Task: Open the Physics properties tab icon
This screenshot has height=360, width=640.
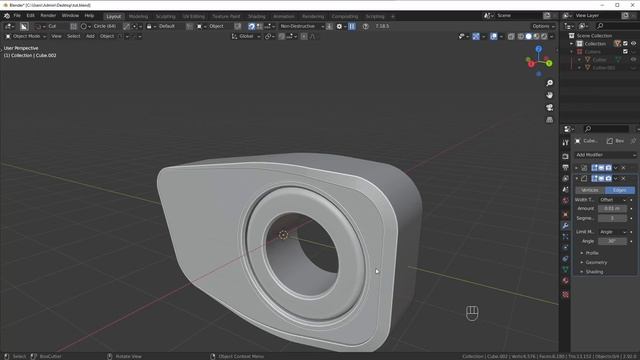Action: [x=565, y=248]
